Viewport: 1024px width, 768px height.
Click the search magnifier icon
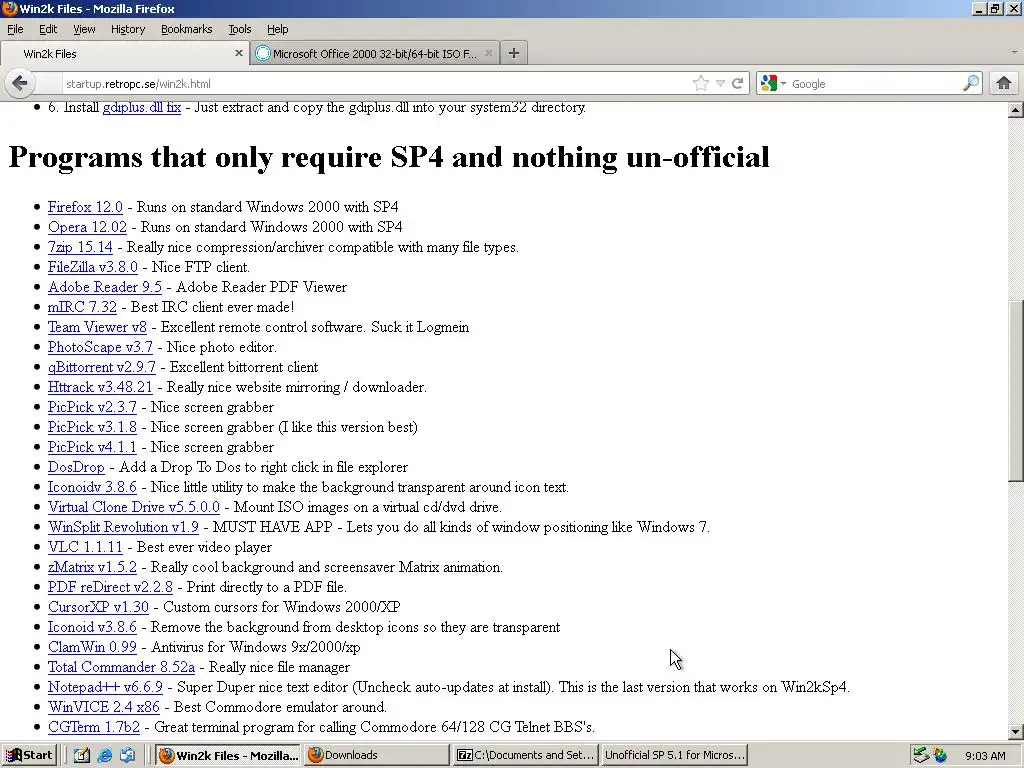pyautogui.click(x=970, y=83)
